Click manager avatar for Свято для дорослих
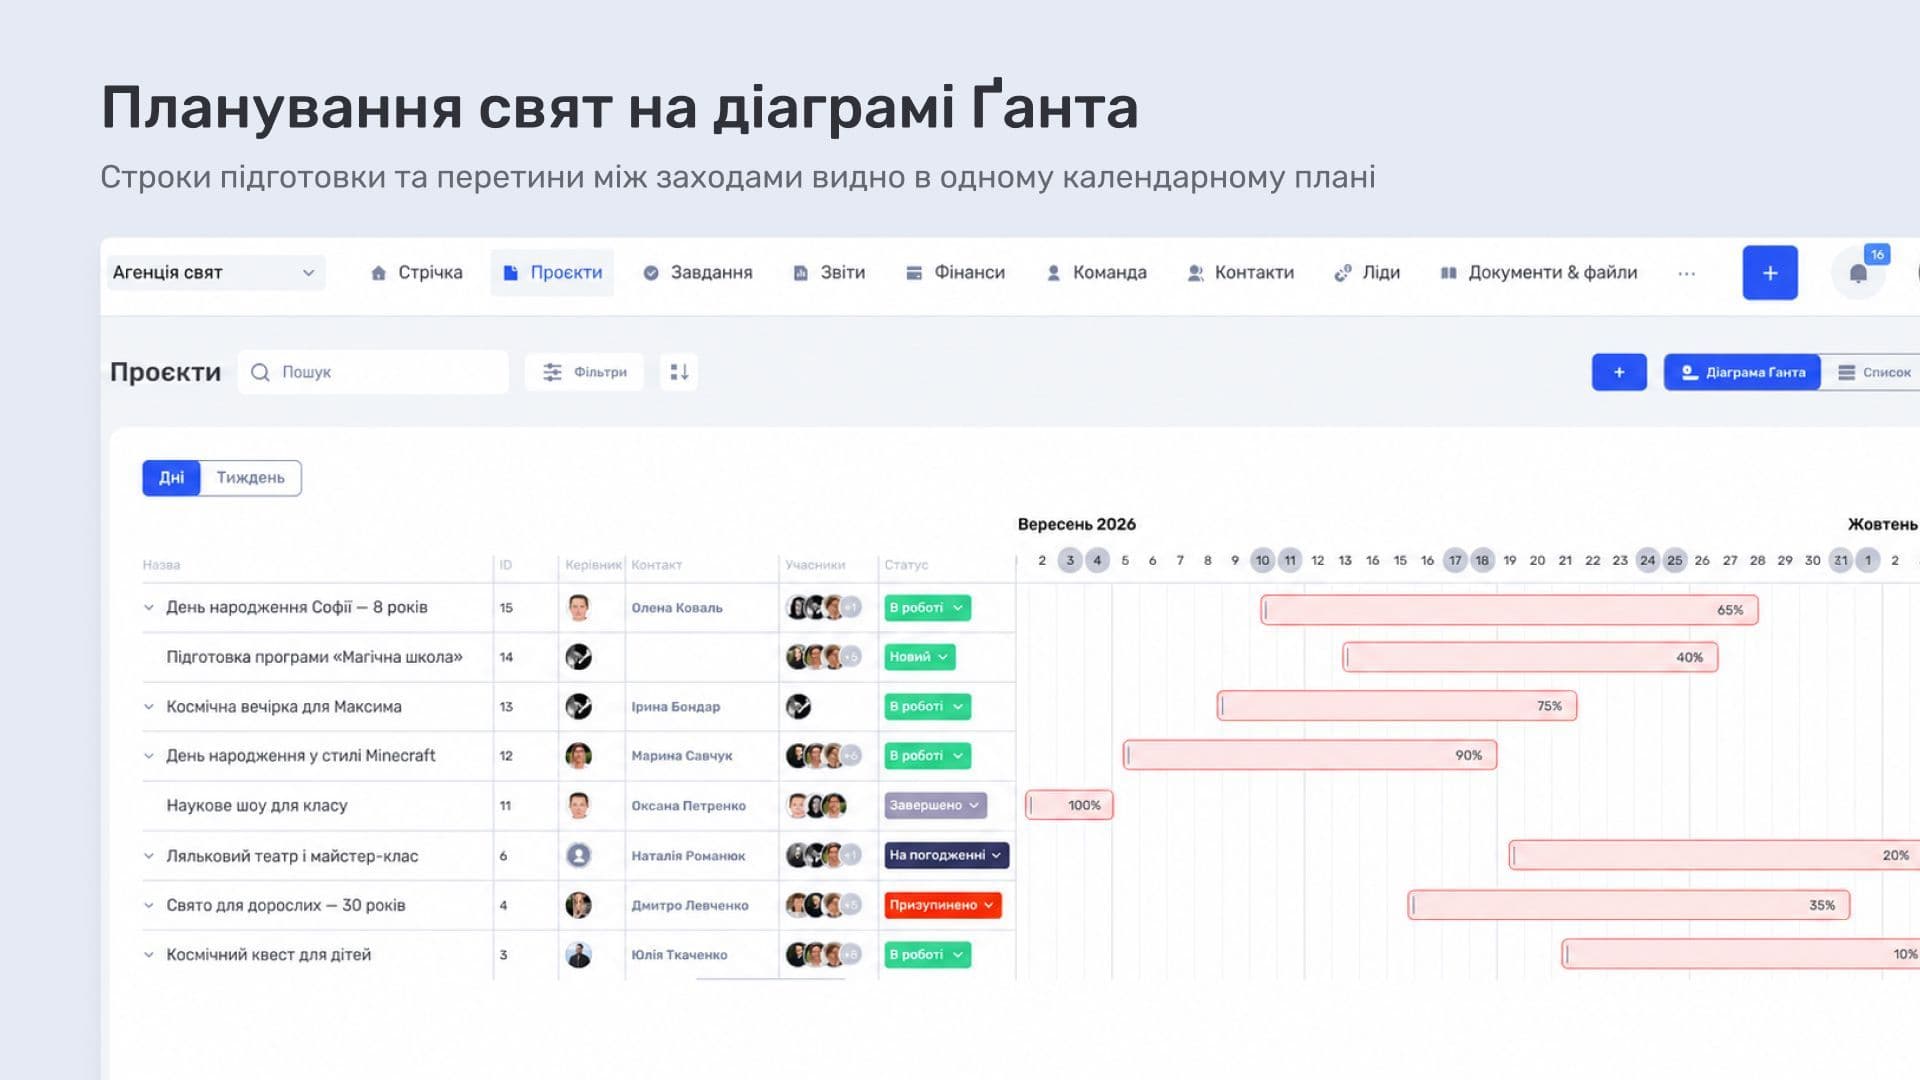 [578, 905]
